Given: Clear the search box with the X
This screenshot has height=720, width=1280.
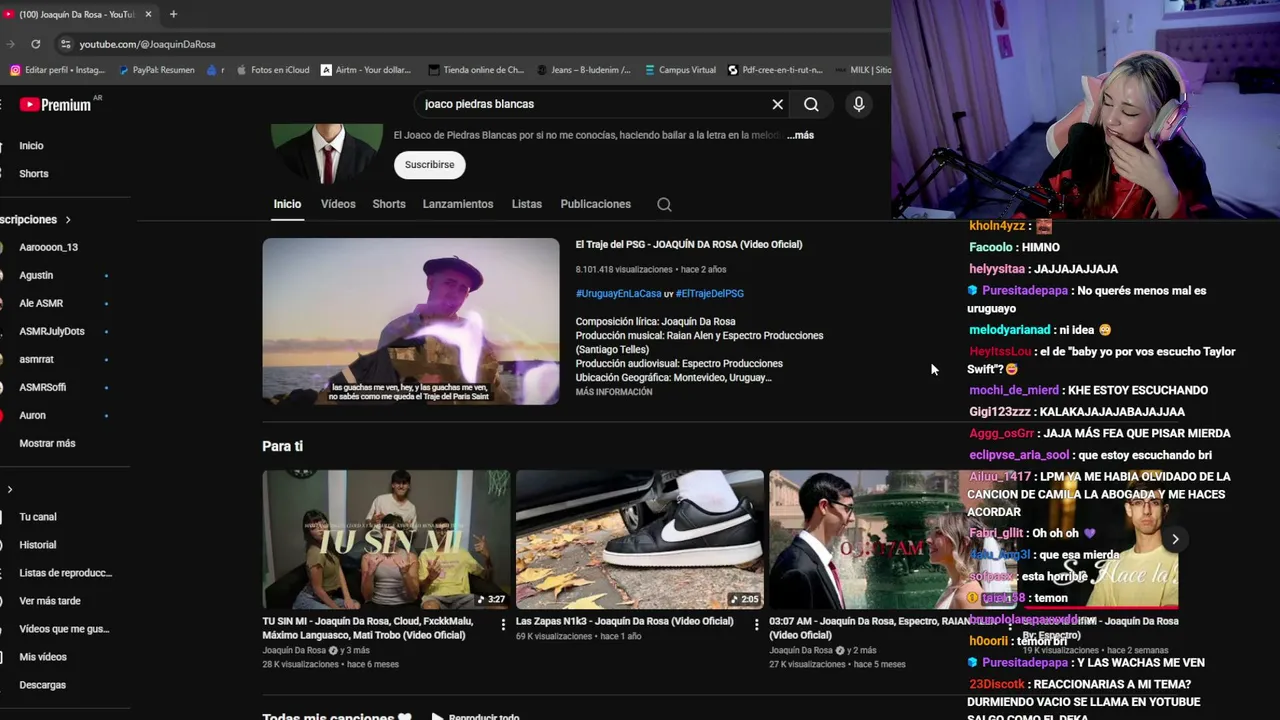Looking at the screenshot, I should [x=777, y=104].
